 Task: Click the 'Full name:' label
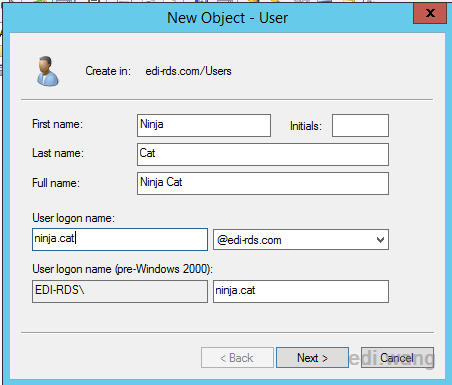point(56,183)
